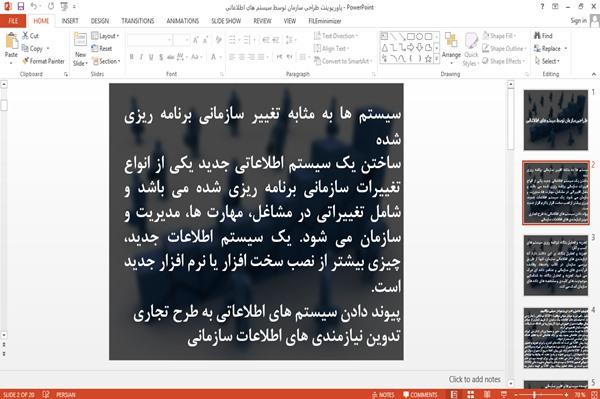The image size is (600, 399).
Task: Open FILEminimizer tab
Action: point(325,21)
